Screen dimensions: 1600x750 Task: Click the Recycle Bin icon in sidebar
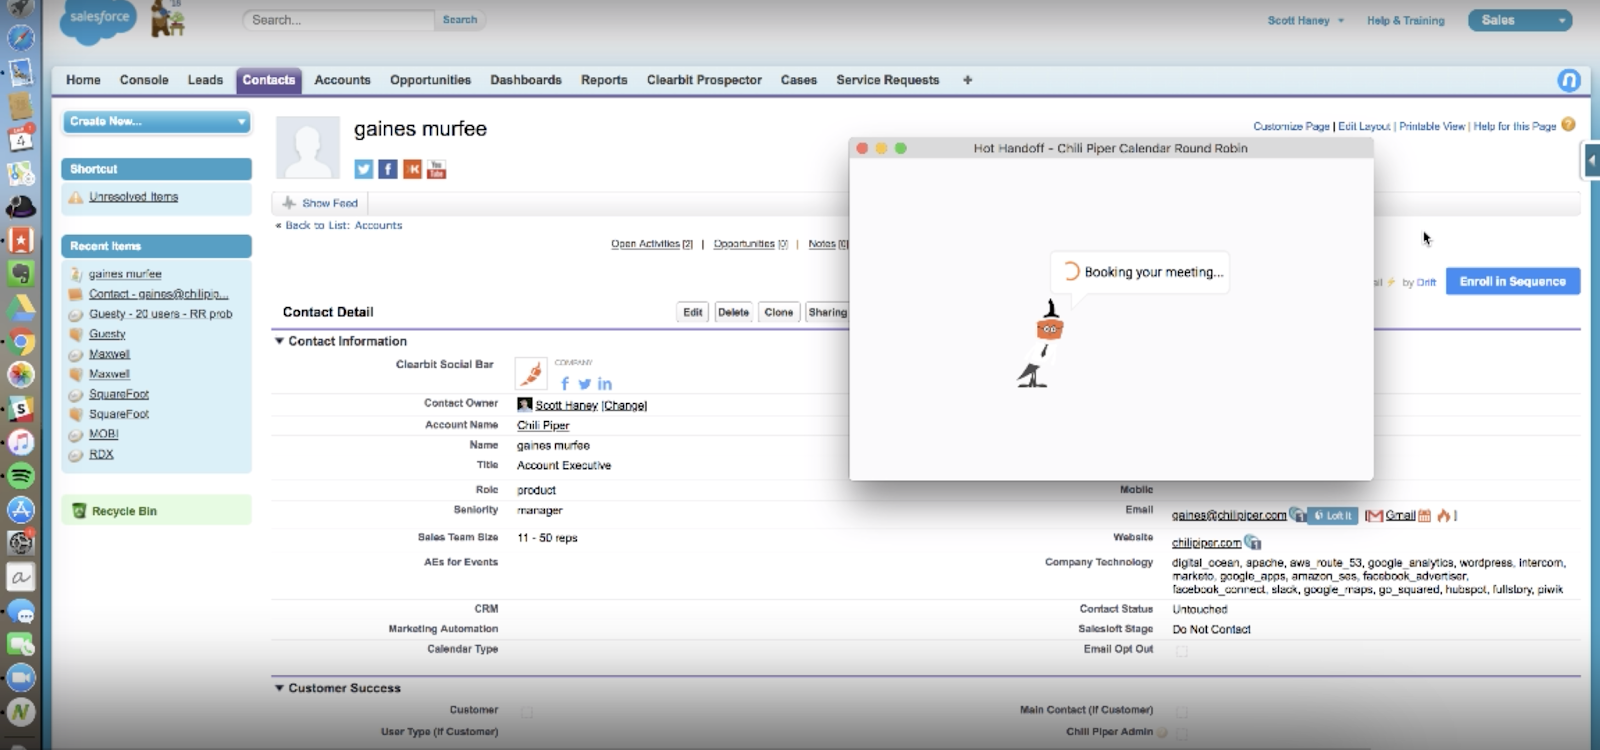pyautogui.click(x=79, y=511)
